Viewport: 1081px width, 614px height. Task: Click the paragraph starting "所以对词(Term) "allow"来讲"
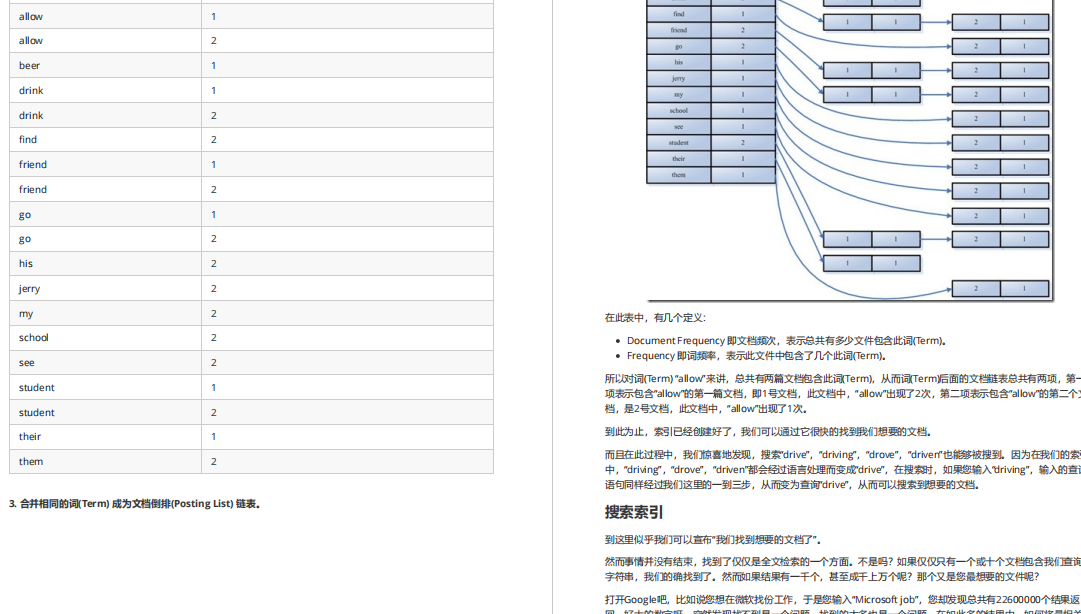[842, 393]
